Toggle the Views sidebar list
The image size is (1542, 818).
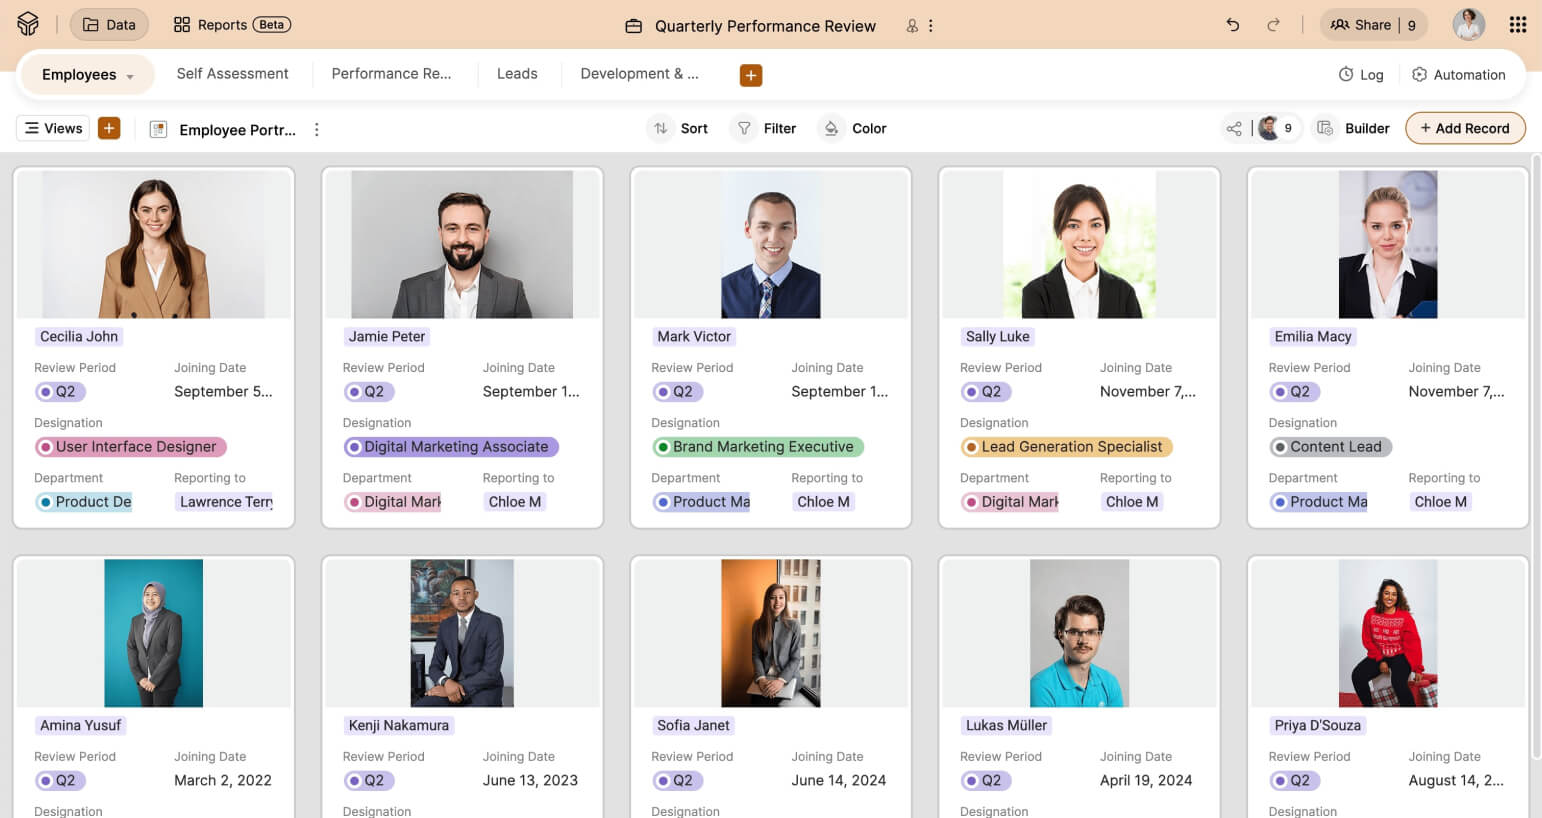53,128
